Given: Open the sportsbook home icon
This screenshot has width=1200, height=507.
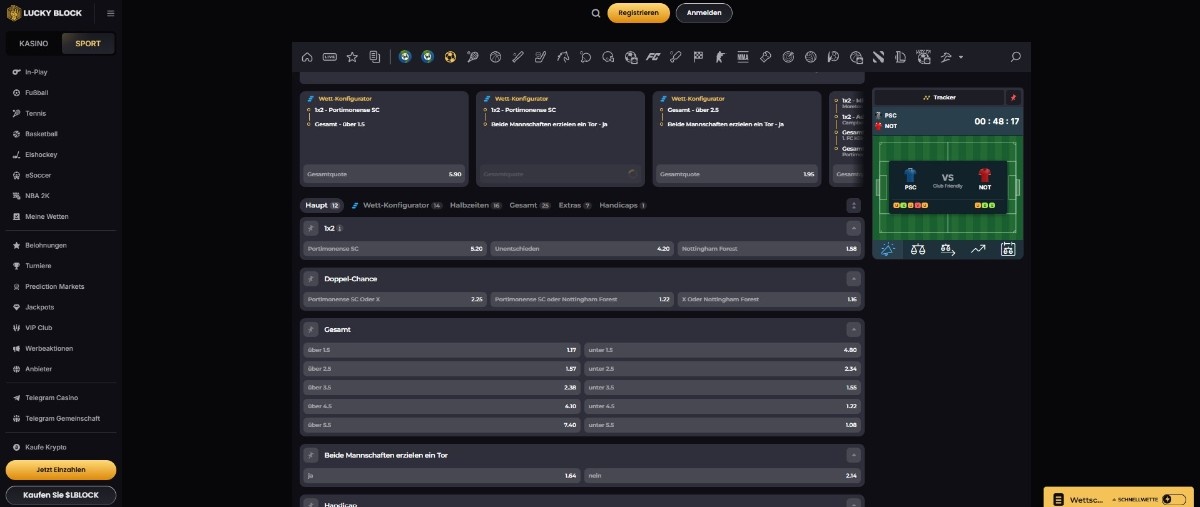Looking at the screenshot, I should click(307, 57).
